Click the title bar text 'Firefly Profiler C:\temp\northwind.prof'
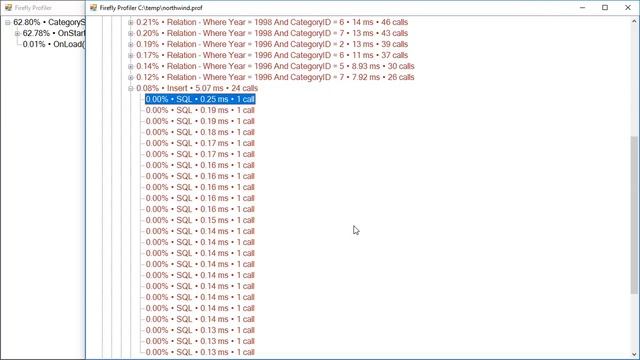The width and height of the screenshot is (640, 360). tap(151, 8)
